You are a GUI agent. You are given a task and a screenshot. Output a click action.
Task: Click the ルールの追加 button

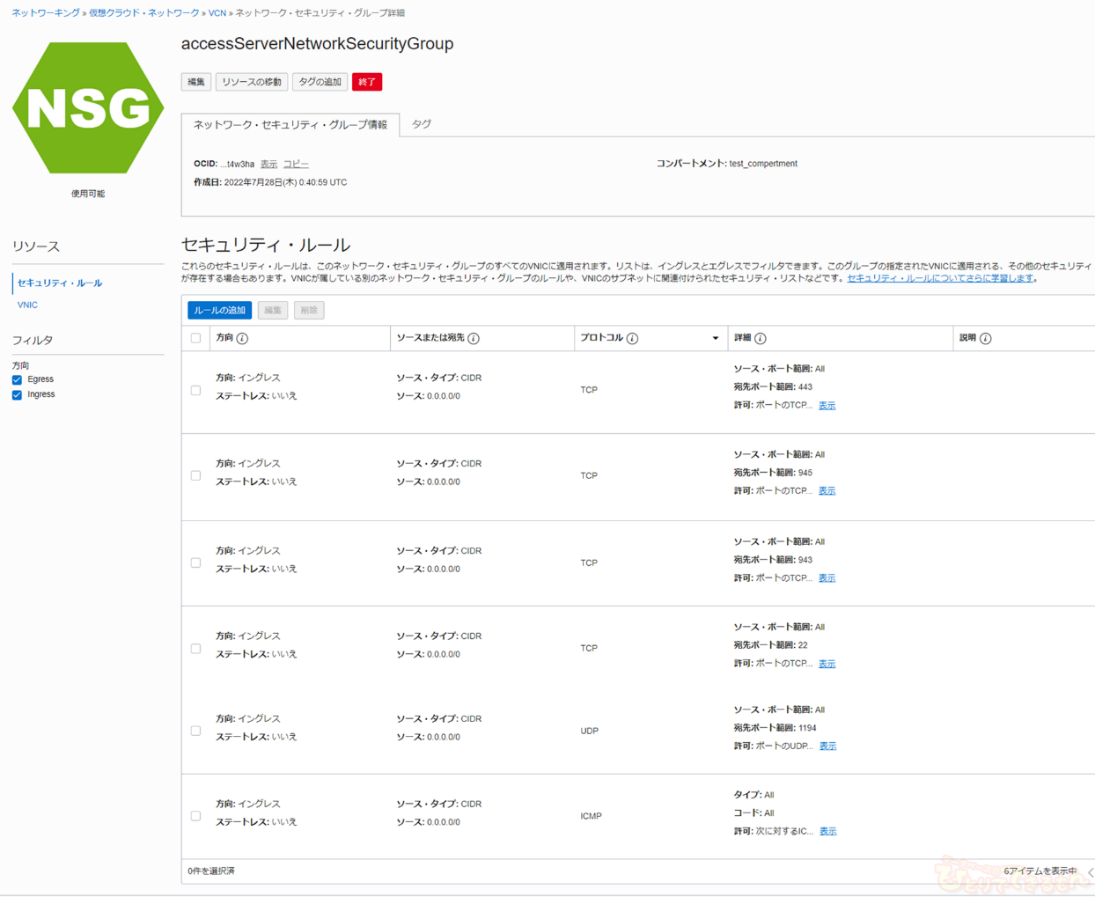[x=219, y=311]
